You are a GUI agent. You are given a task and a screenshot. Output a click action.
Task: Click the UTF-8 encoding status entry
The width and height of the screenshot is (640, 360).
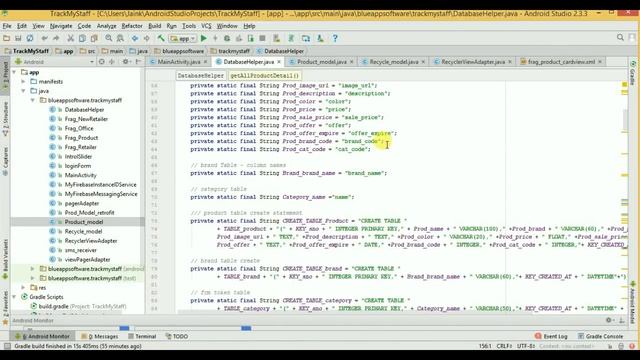point(526,346)
